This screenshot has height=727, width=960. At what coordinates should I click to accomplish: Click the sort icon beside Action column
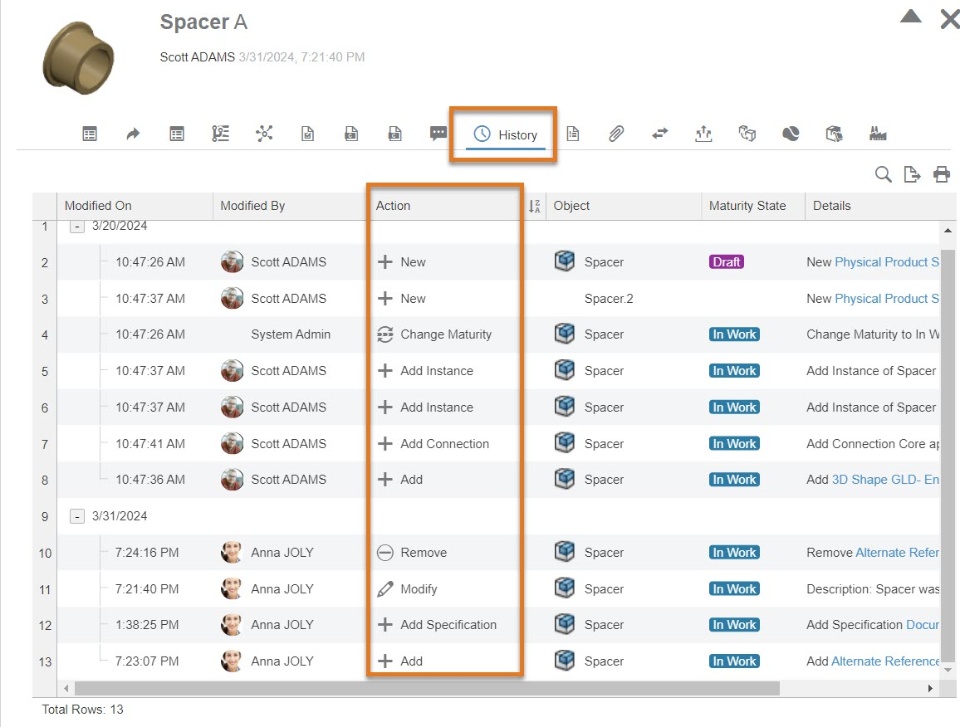click(534, 206)
